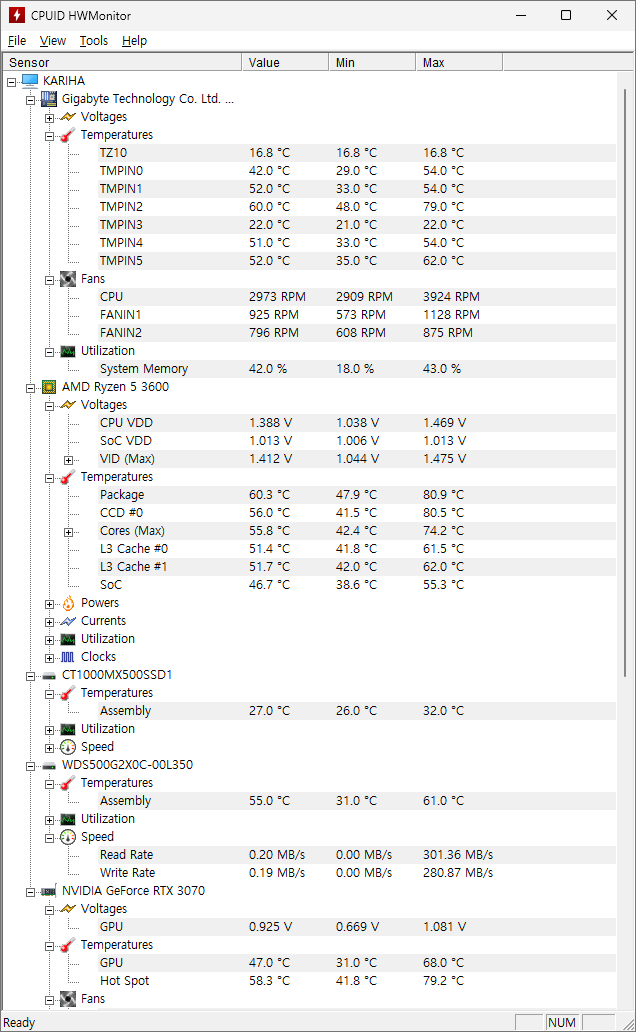Expand the Currents node
The height and width of the screenshot is (1032, 636).
click(x=49, y=622)
